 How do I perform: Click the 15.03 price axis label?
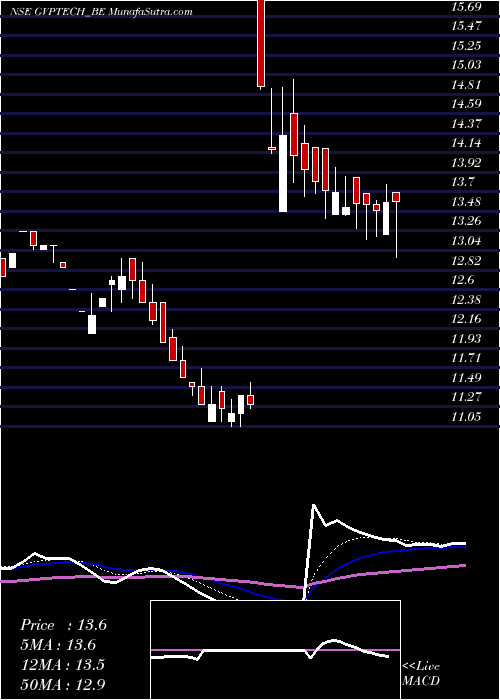466,65
